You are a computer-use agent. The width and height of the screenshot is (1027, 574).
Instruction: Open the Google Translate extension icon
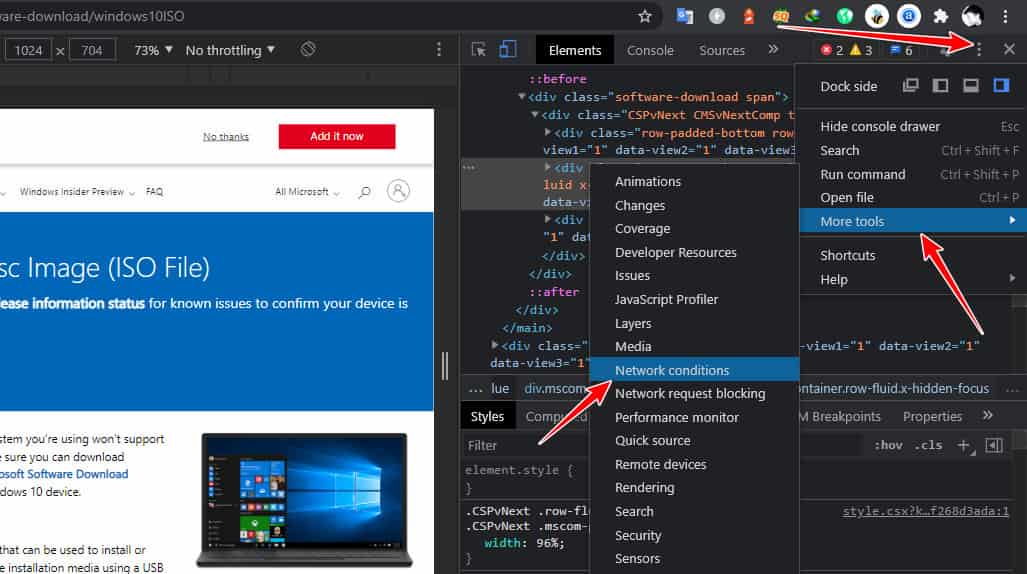point(684,16)
